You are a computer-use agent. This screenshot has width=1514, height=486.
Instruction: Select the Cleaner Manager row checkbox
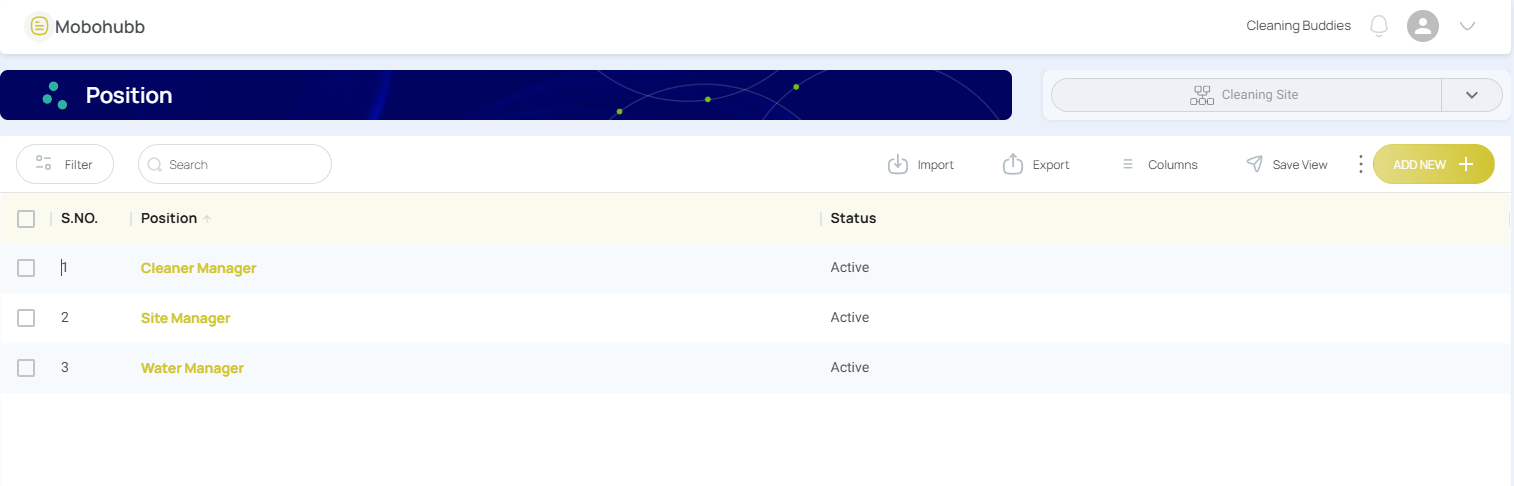(26, 268)
